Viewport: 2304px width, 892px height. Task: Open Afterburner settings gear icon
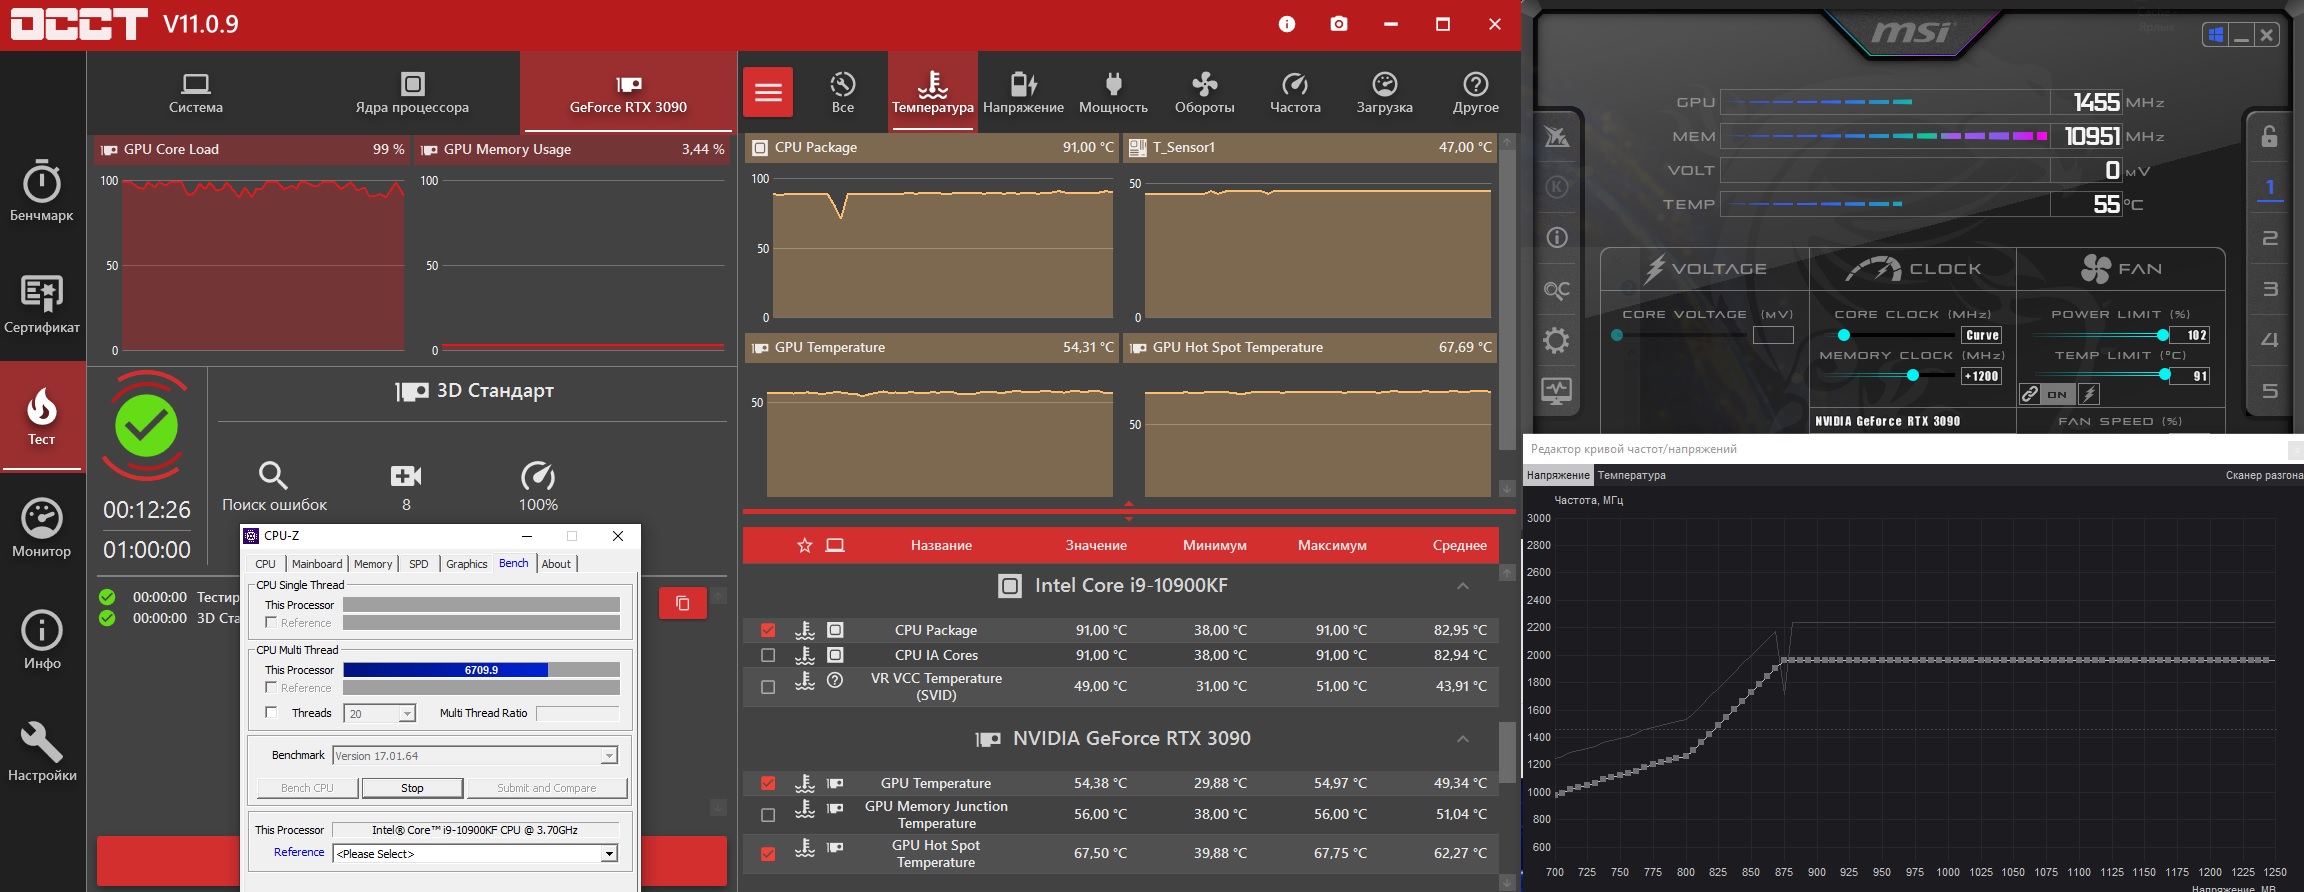pos(1557,341)
